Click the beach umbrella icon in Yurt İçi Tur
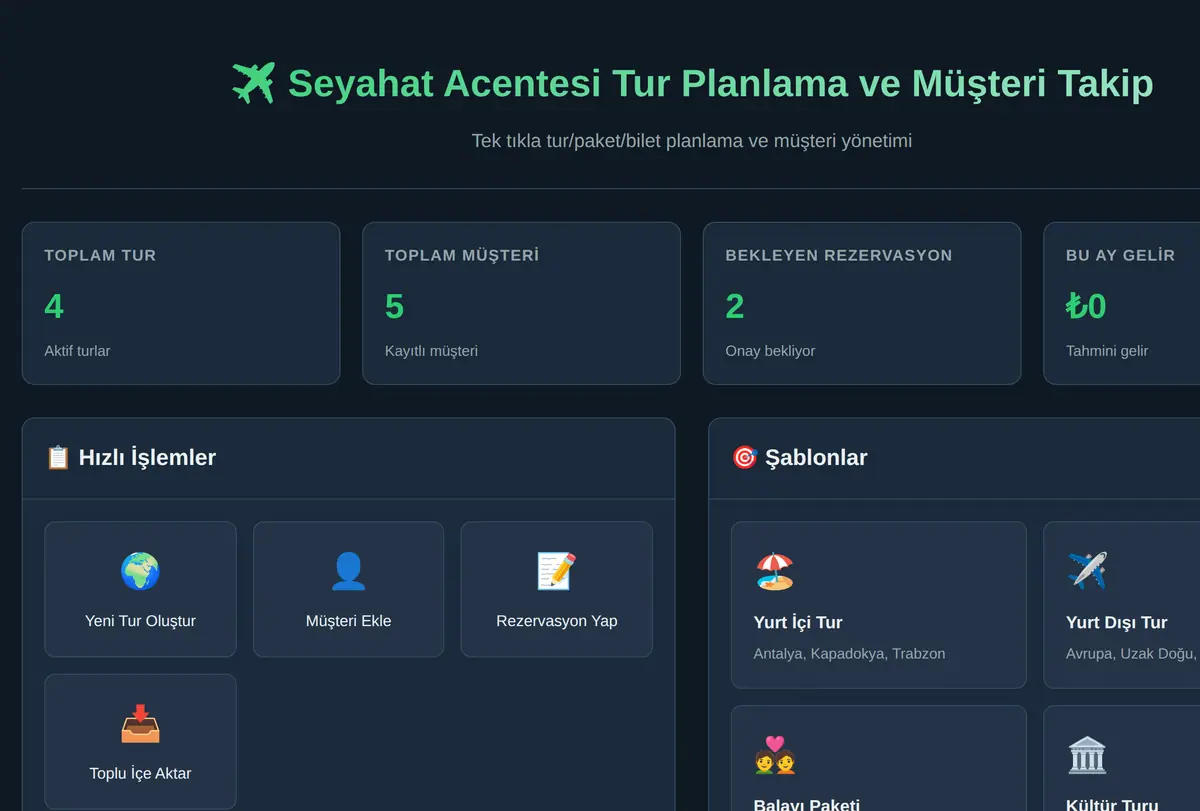The height and width of the screenshot is (811, 1200). (774, 571)
